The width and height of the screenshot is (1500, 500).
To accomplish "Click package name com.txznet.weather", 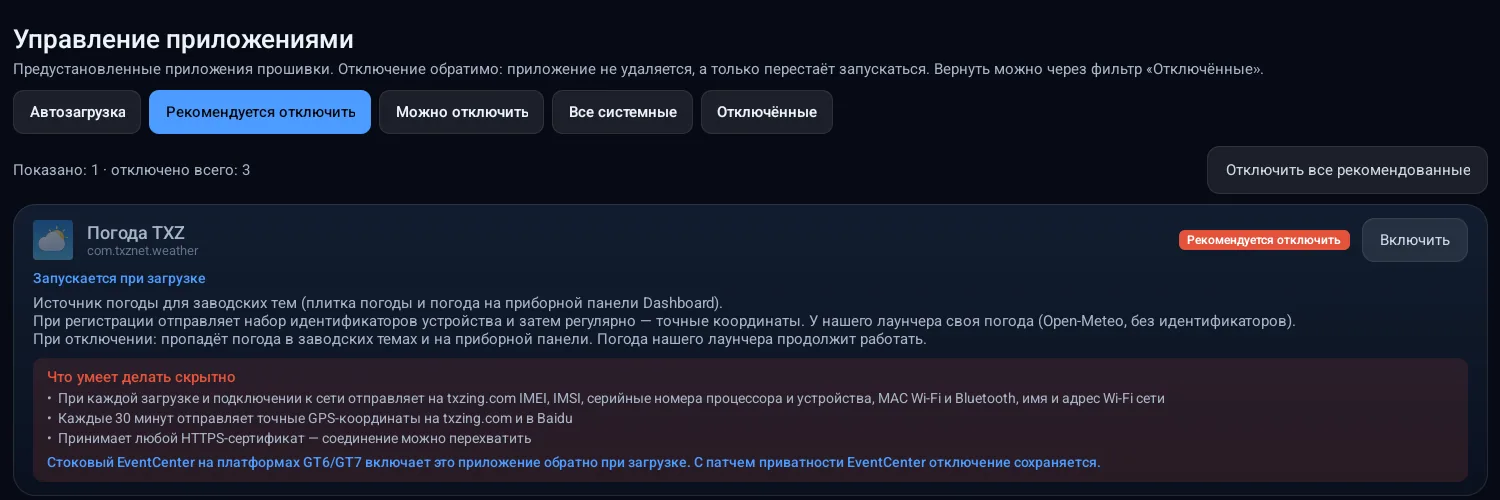I will pyautogui.click(x=143, y=251).
